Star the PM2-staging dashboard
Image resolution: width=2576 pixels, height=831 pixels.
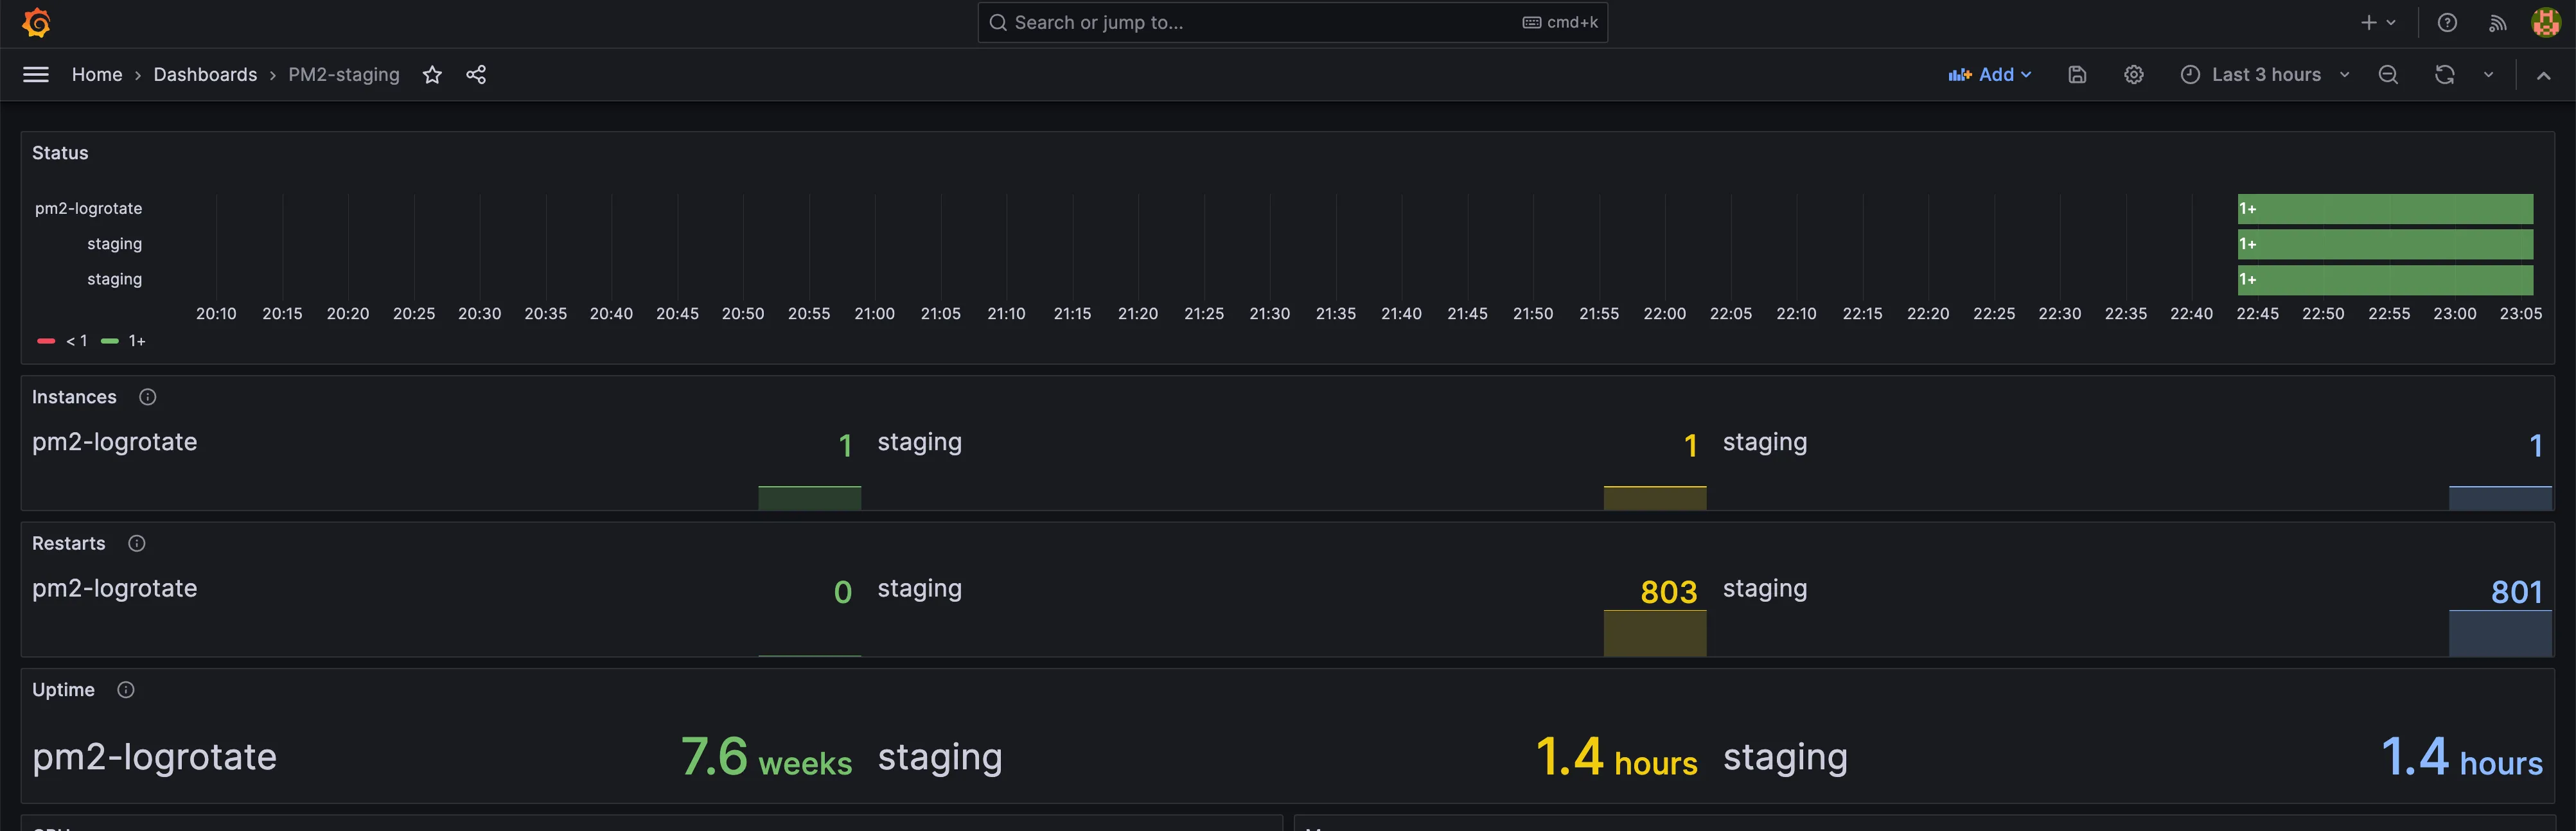tap(432, 75)
